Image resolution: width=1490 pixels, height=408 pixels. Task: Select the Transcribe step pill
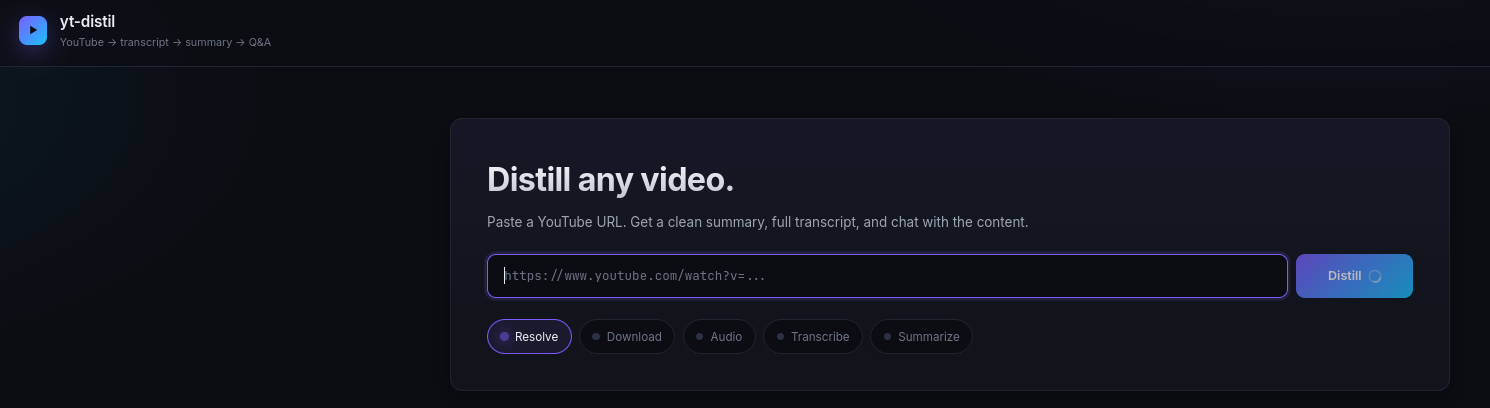pyautogui.click(x=813, y=337)
